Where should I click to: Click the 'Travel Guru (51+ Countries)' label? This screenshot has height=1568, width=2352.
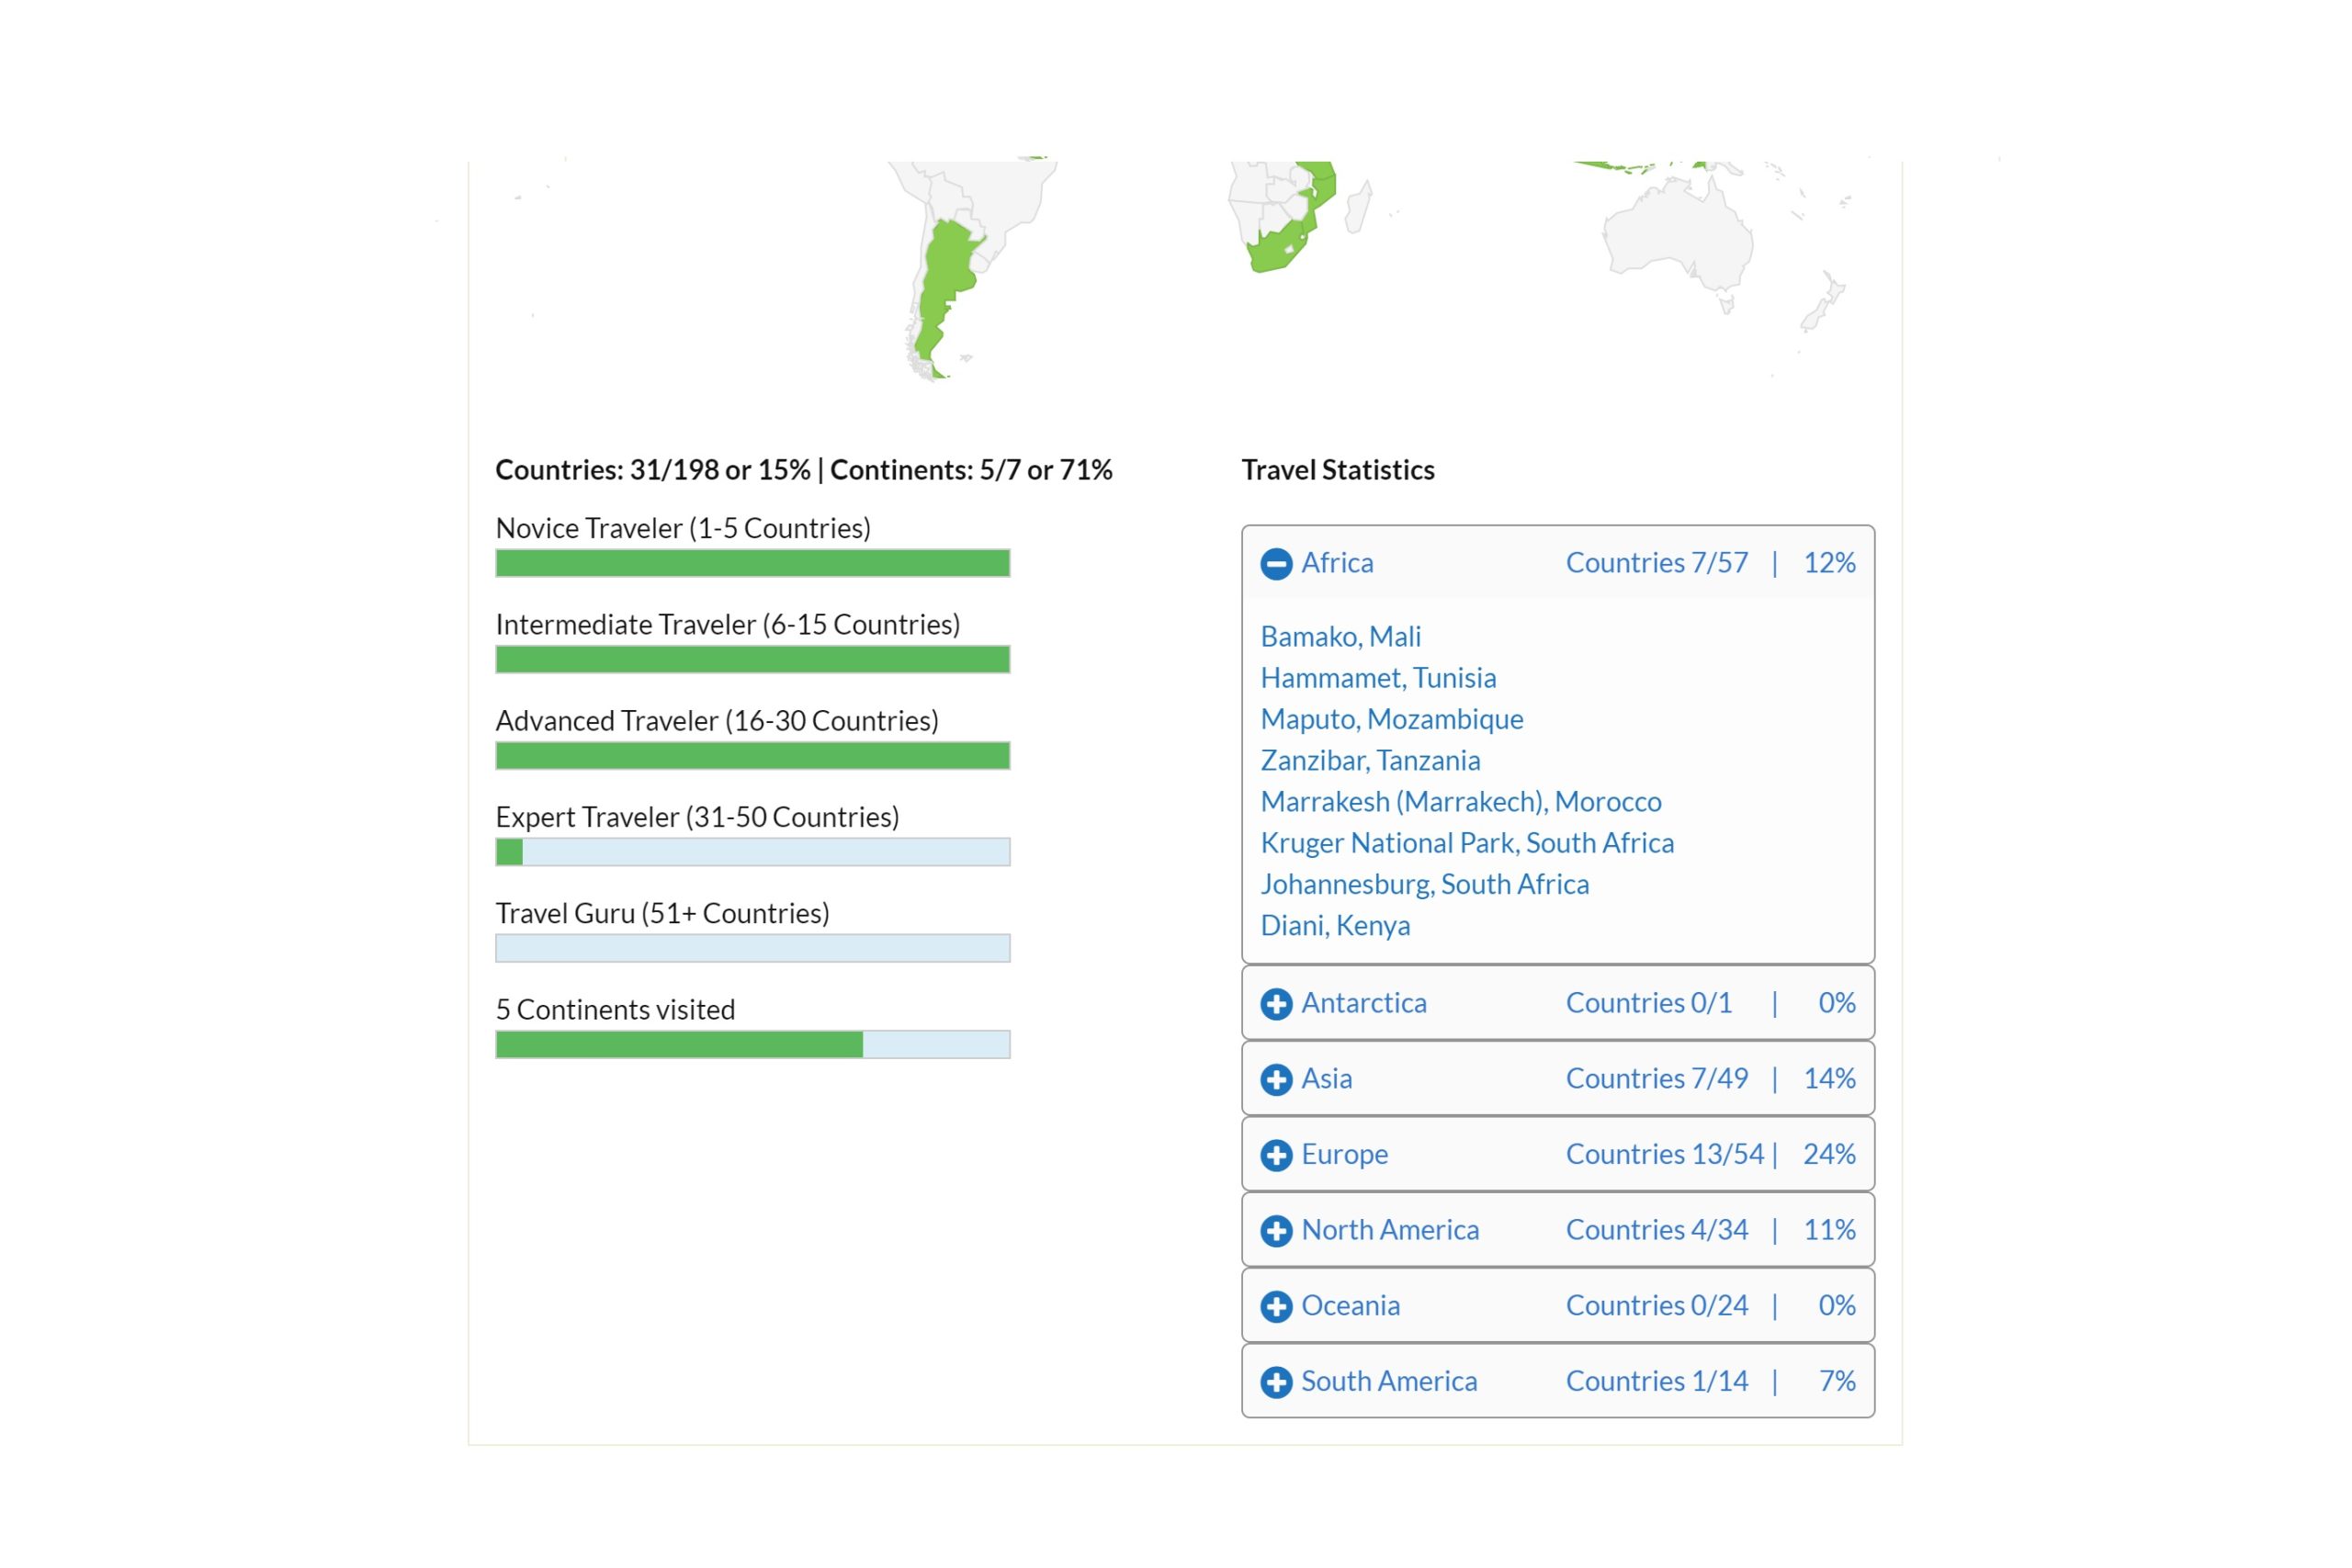tap(662, 913)
